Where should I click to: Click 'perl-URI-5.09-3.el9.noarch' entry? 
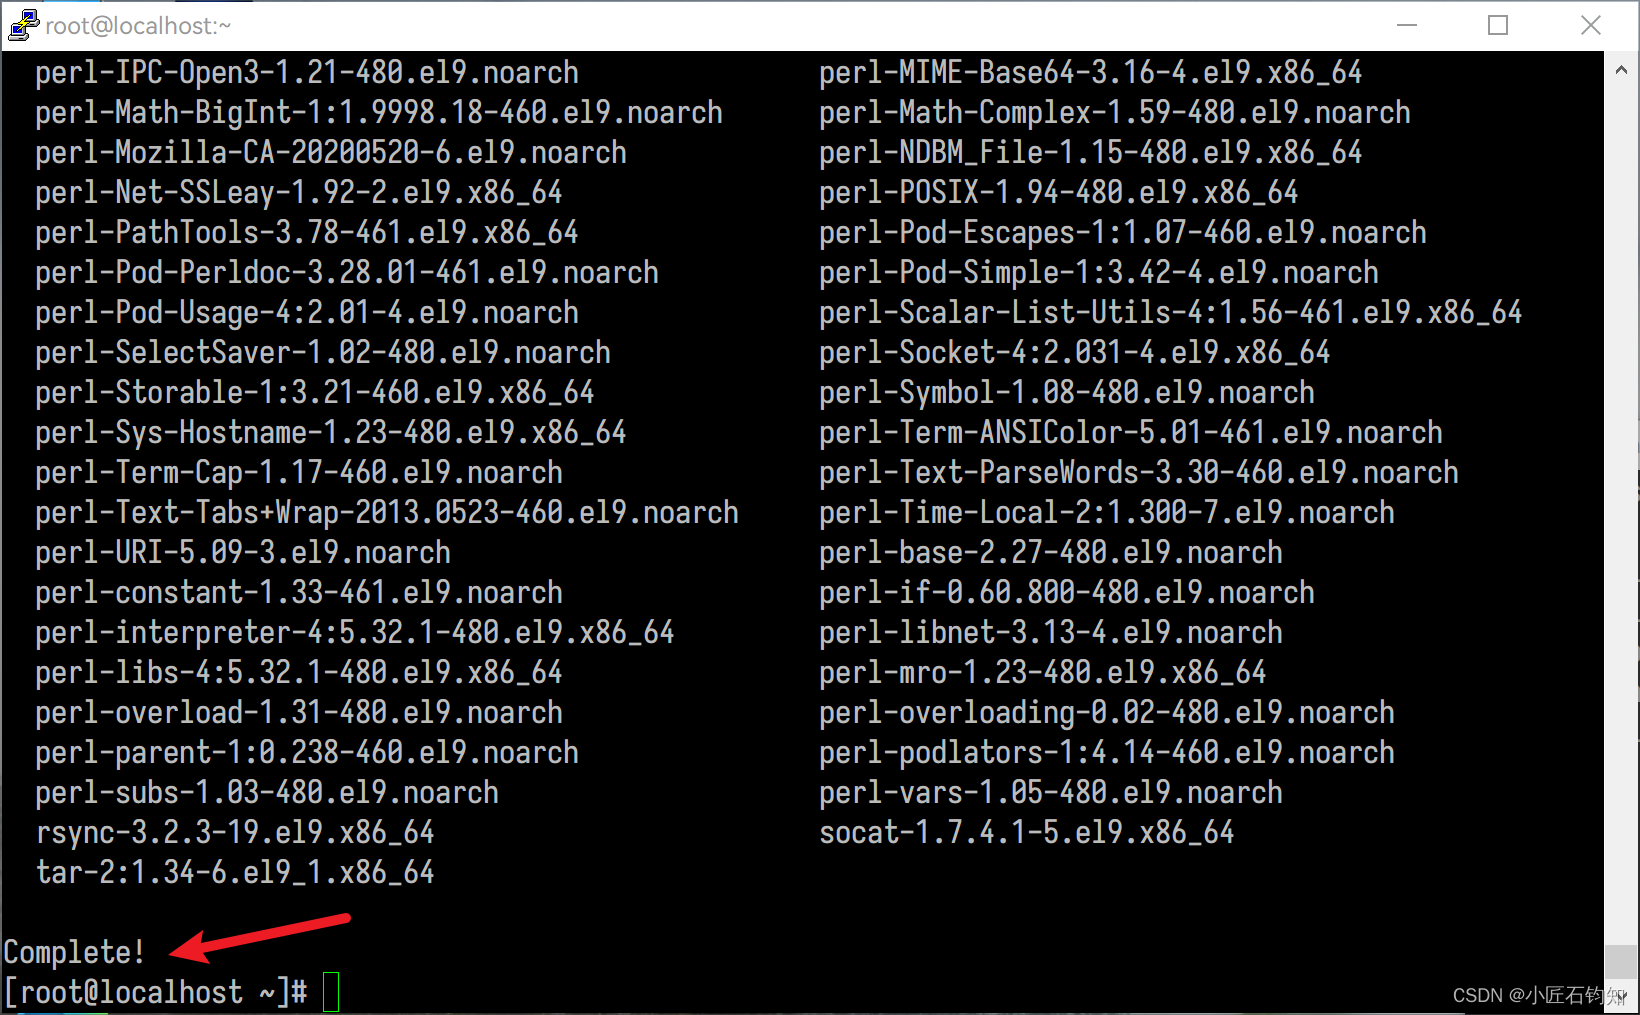(x=243, y=553)
